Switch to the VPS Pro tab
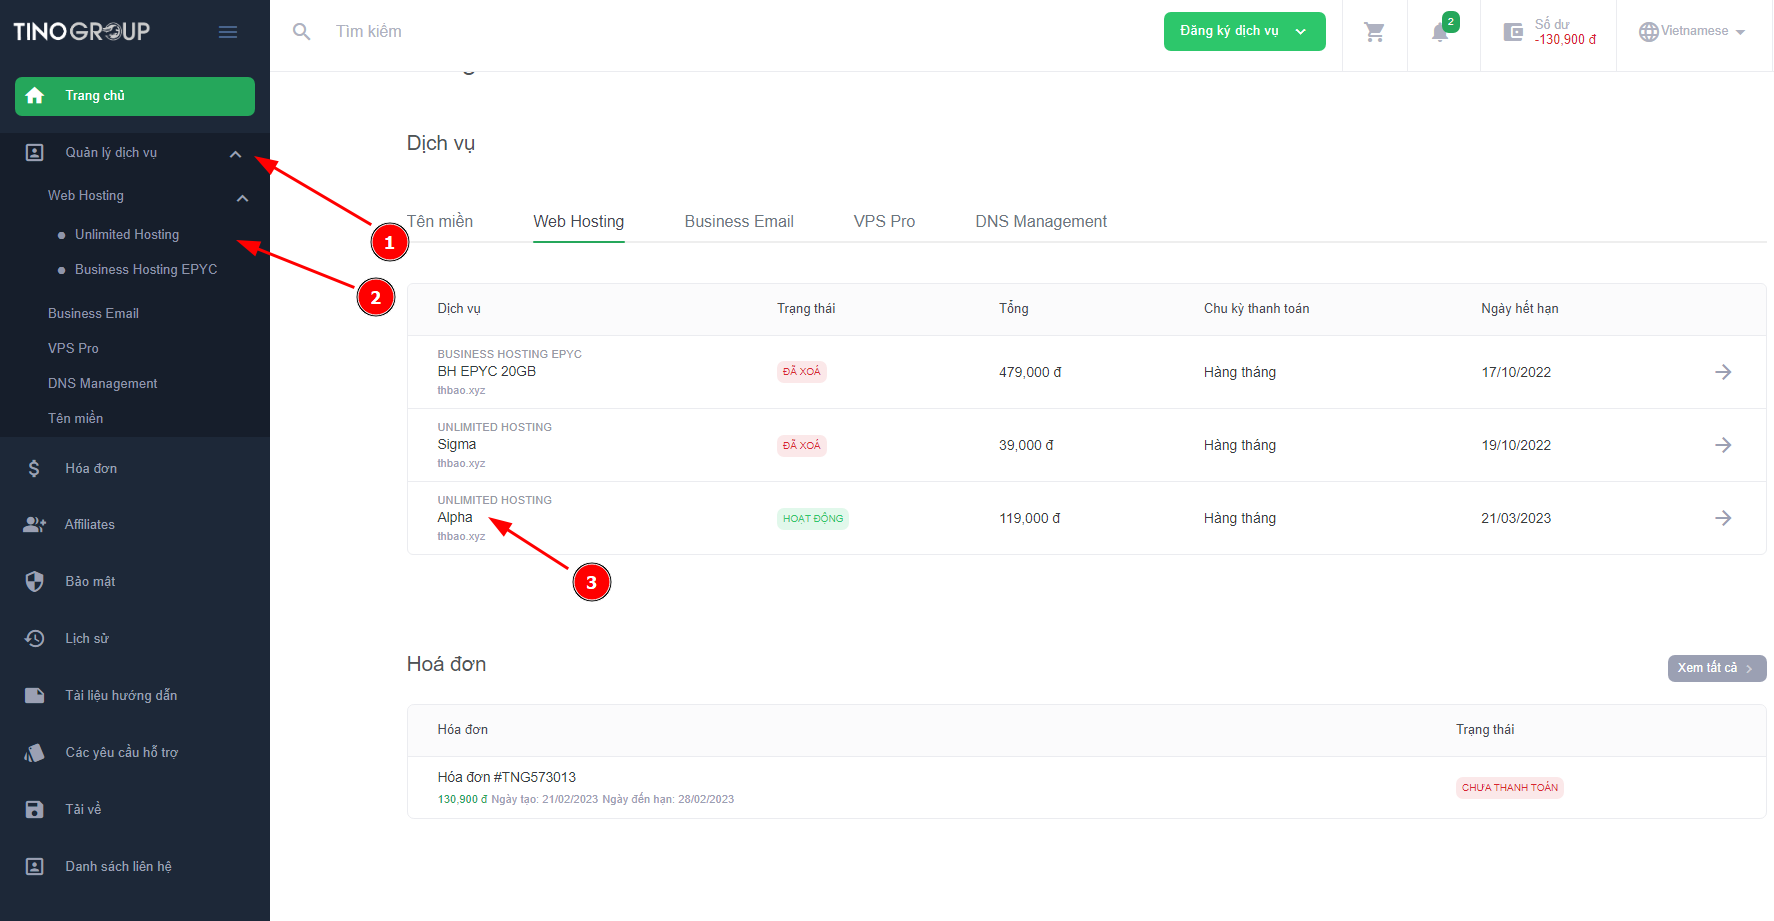Image resolution: width=1774 pixels, height=921 pixels. [x=884, y=221]
